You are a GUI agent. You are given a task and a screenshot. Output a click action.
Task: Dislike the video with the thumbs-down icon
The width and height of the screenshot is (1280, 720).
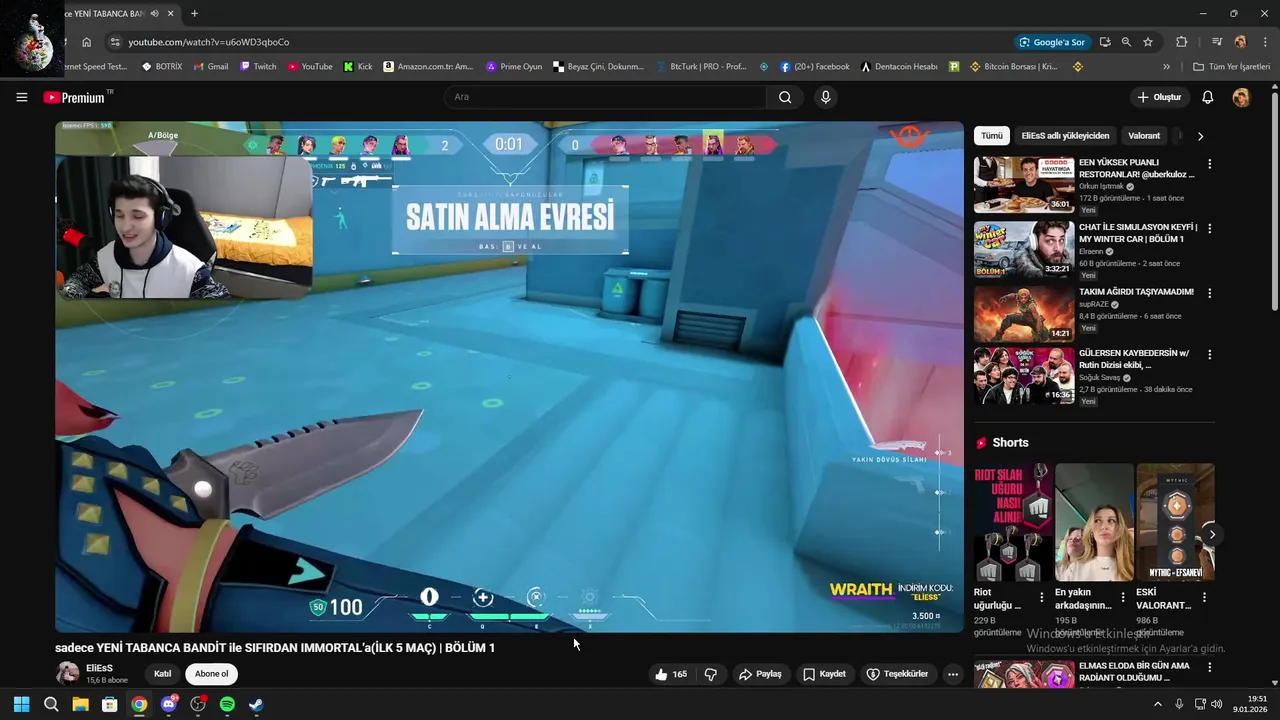click(711, 674)
